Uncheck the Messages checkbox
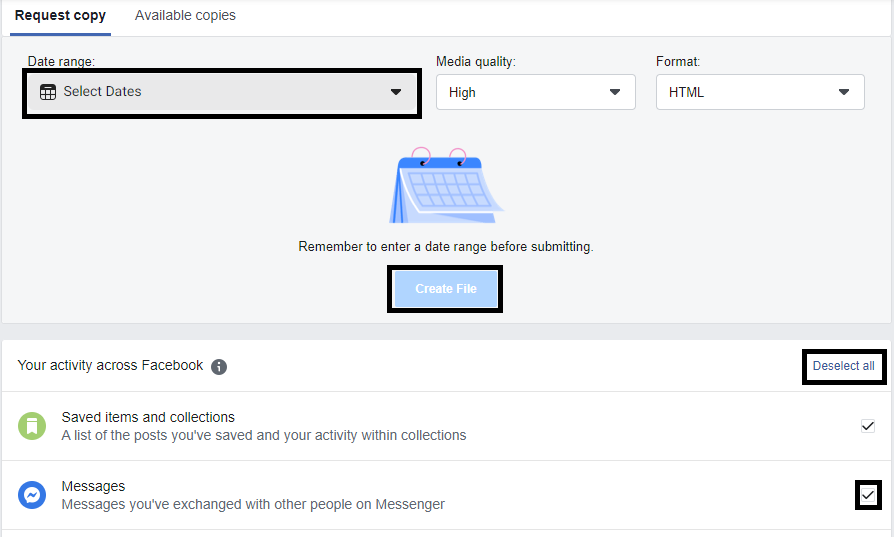This screenshot has width=894, height=537. pos(867,495)
